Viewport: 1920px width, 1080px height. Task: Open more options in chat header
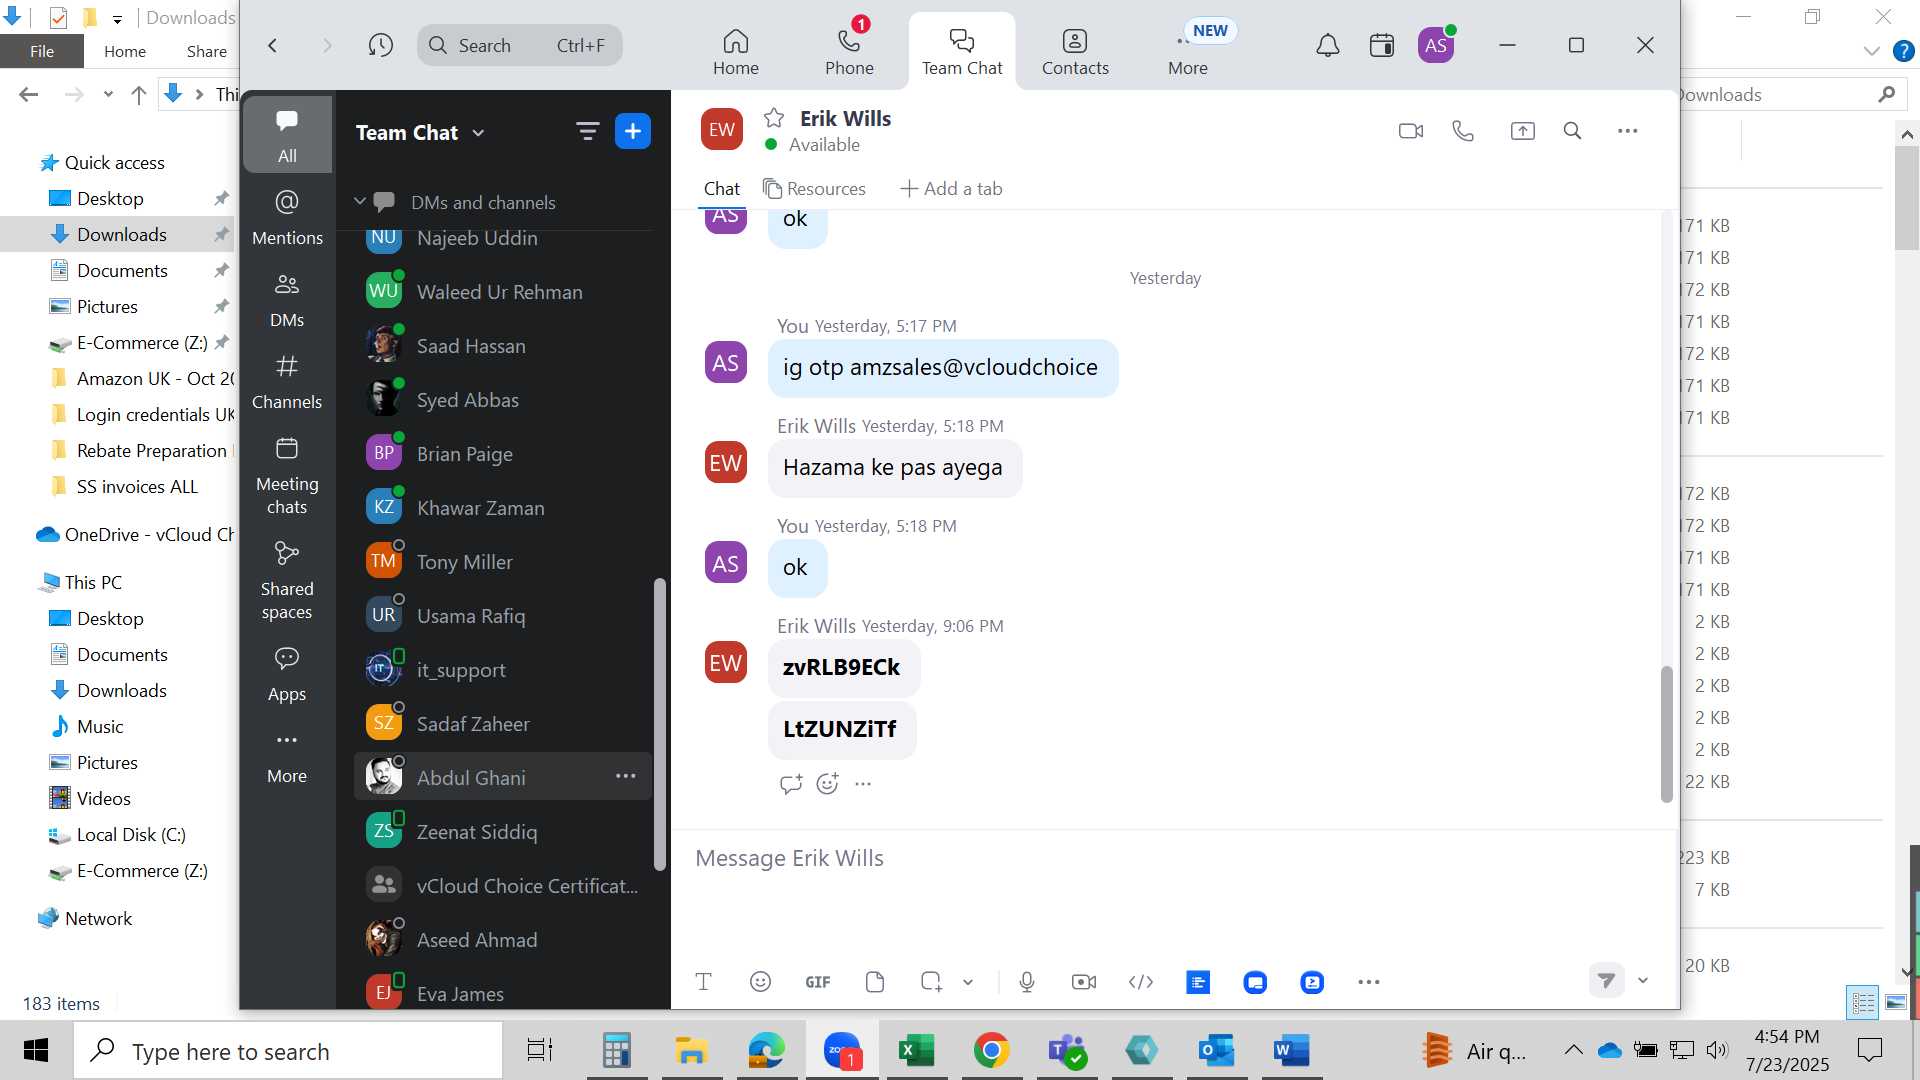coord(1627,131)
